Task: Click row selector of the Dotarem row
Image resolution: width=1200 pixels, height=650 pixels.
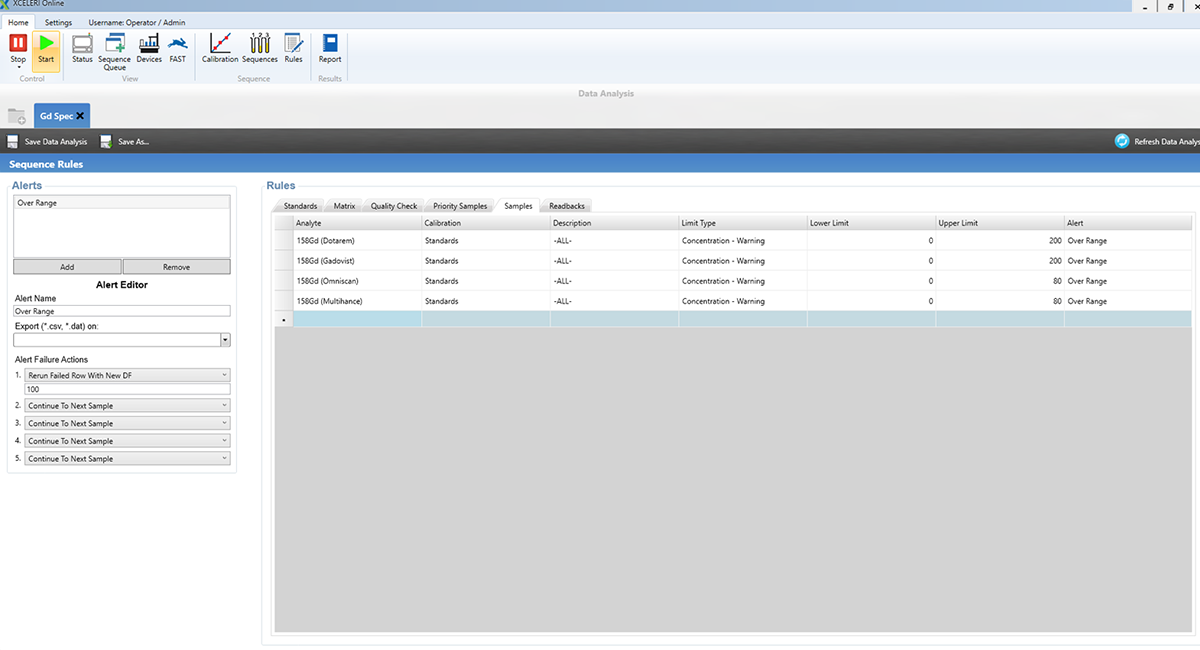Action: tap(284, 241)
